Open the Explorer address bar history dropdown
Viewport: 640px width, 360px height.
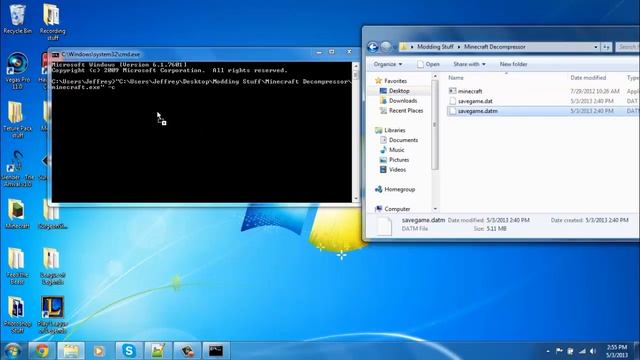[x=596, y=47]
